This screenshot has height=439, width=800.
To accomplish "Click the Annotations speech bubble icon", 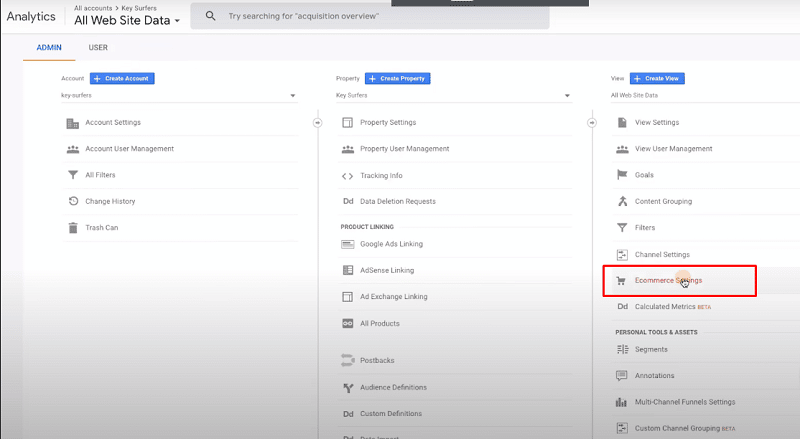I will coord(621,376).
